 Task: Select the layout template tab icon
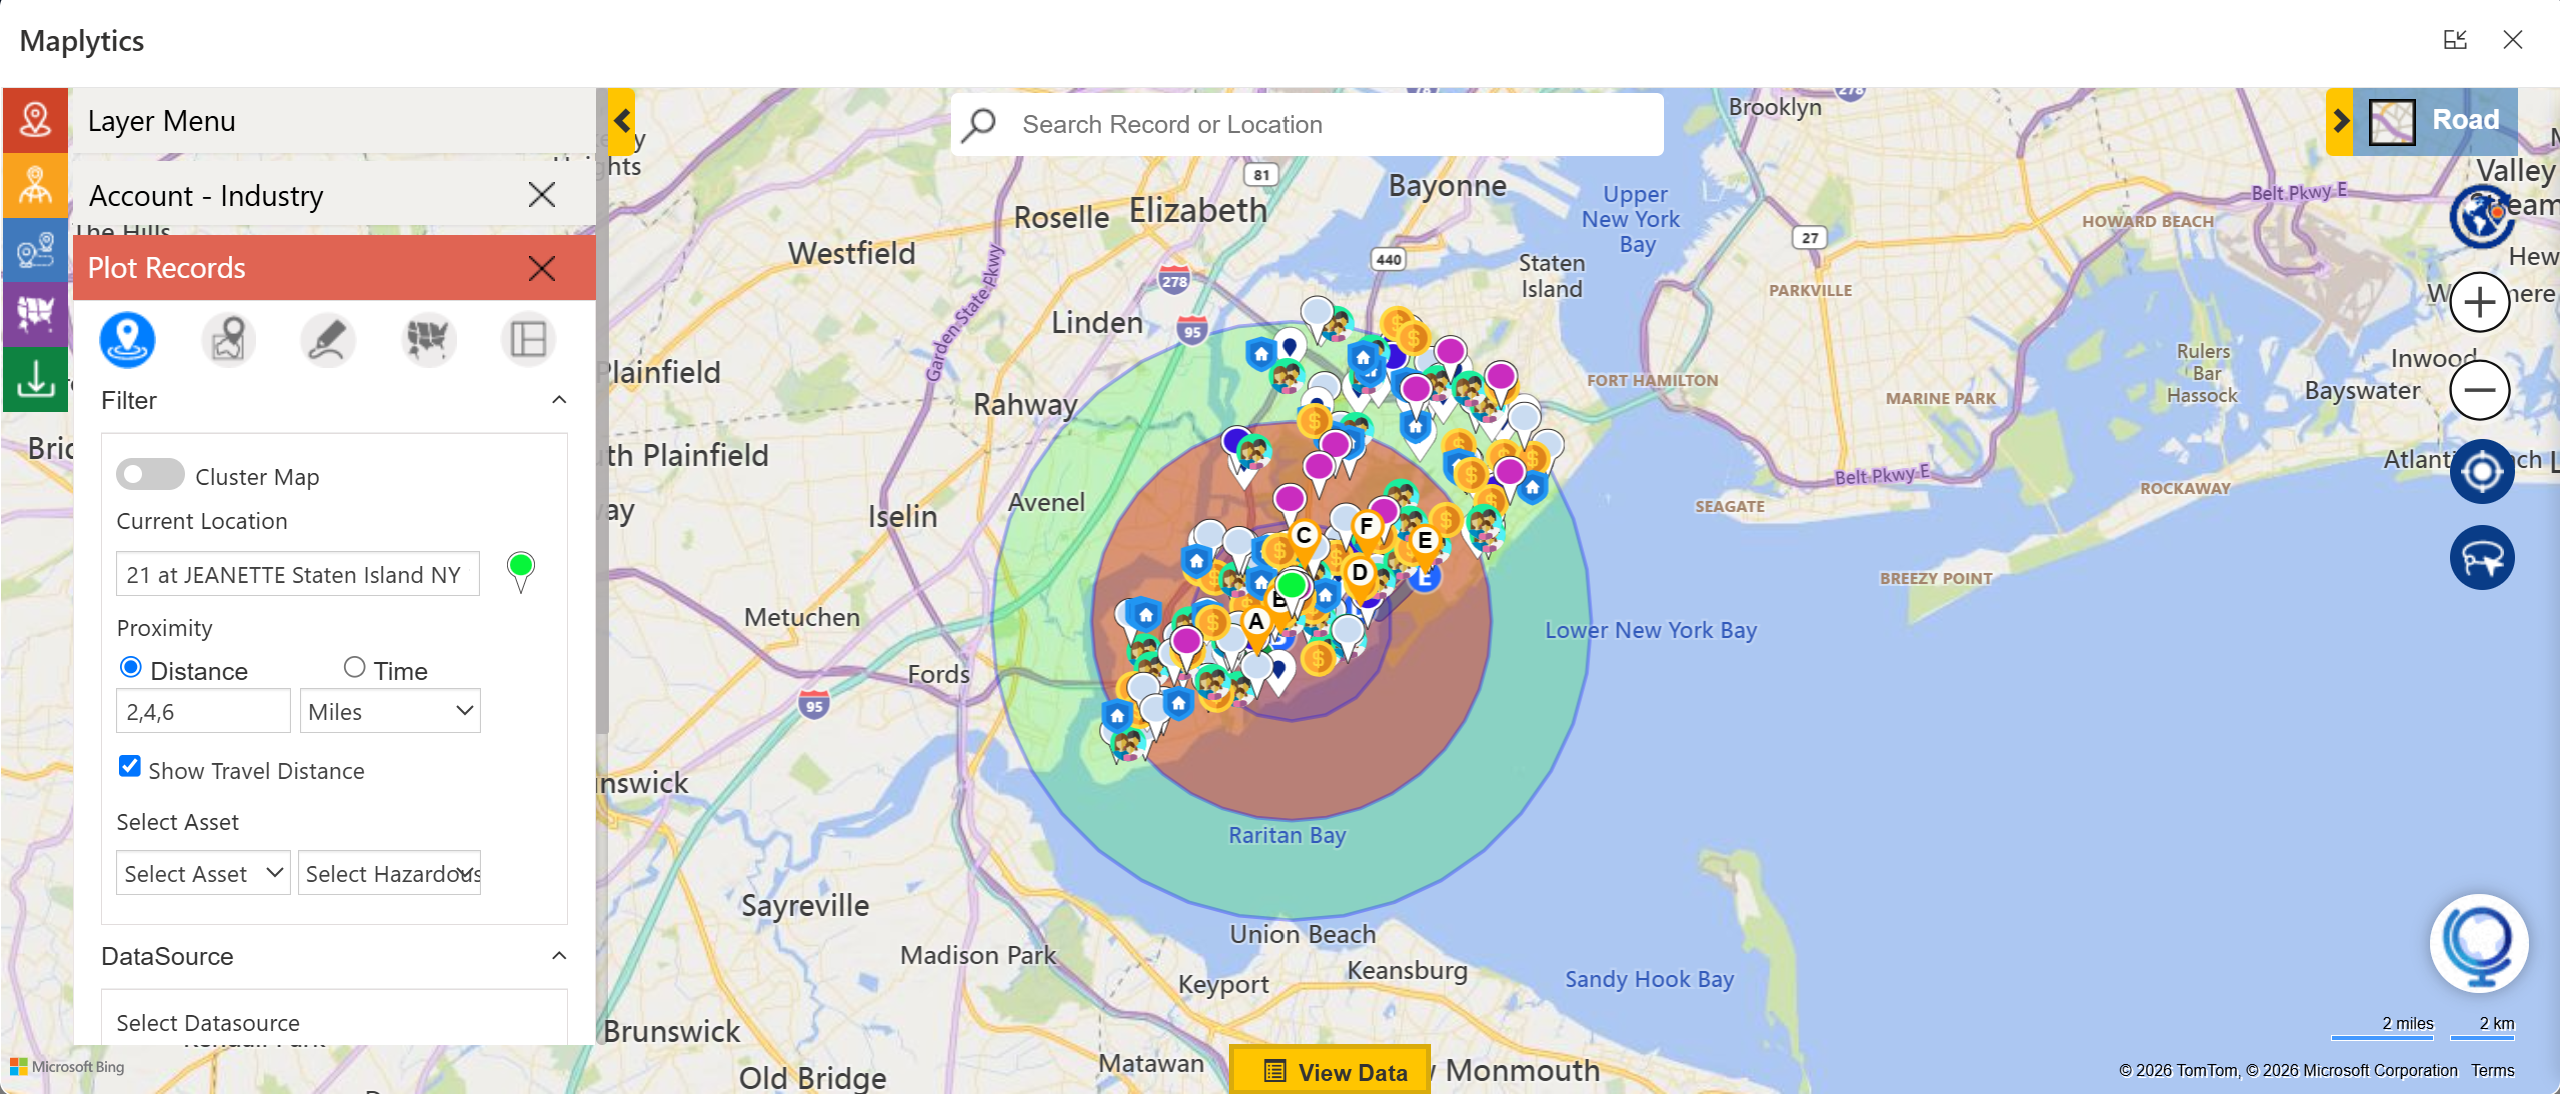tap(528, 339)
